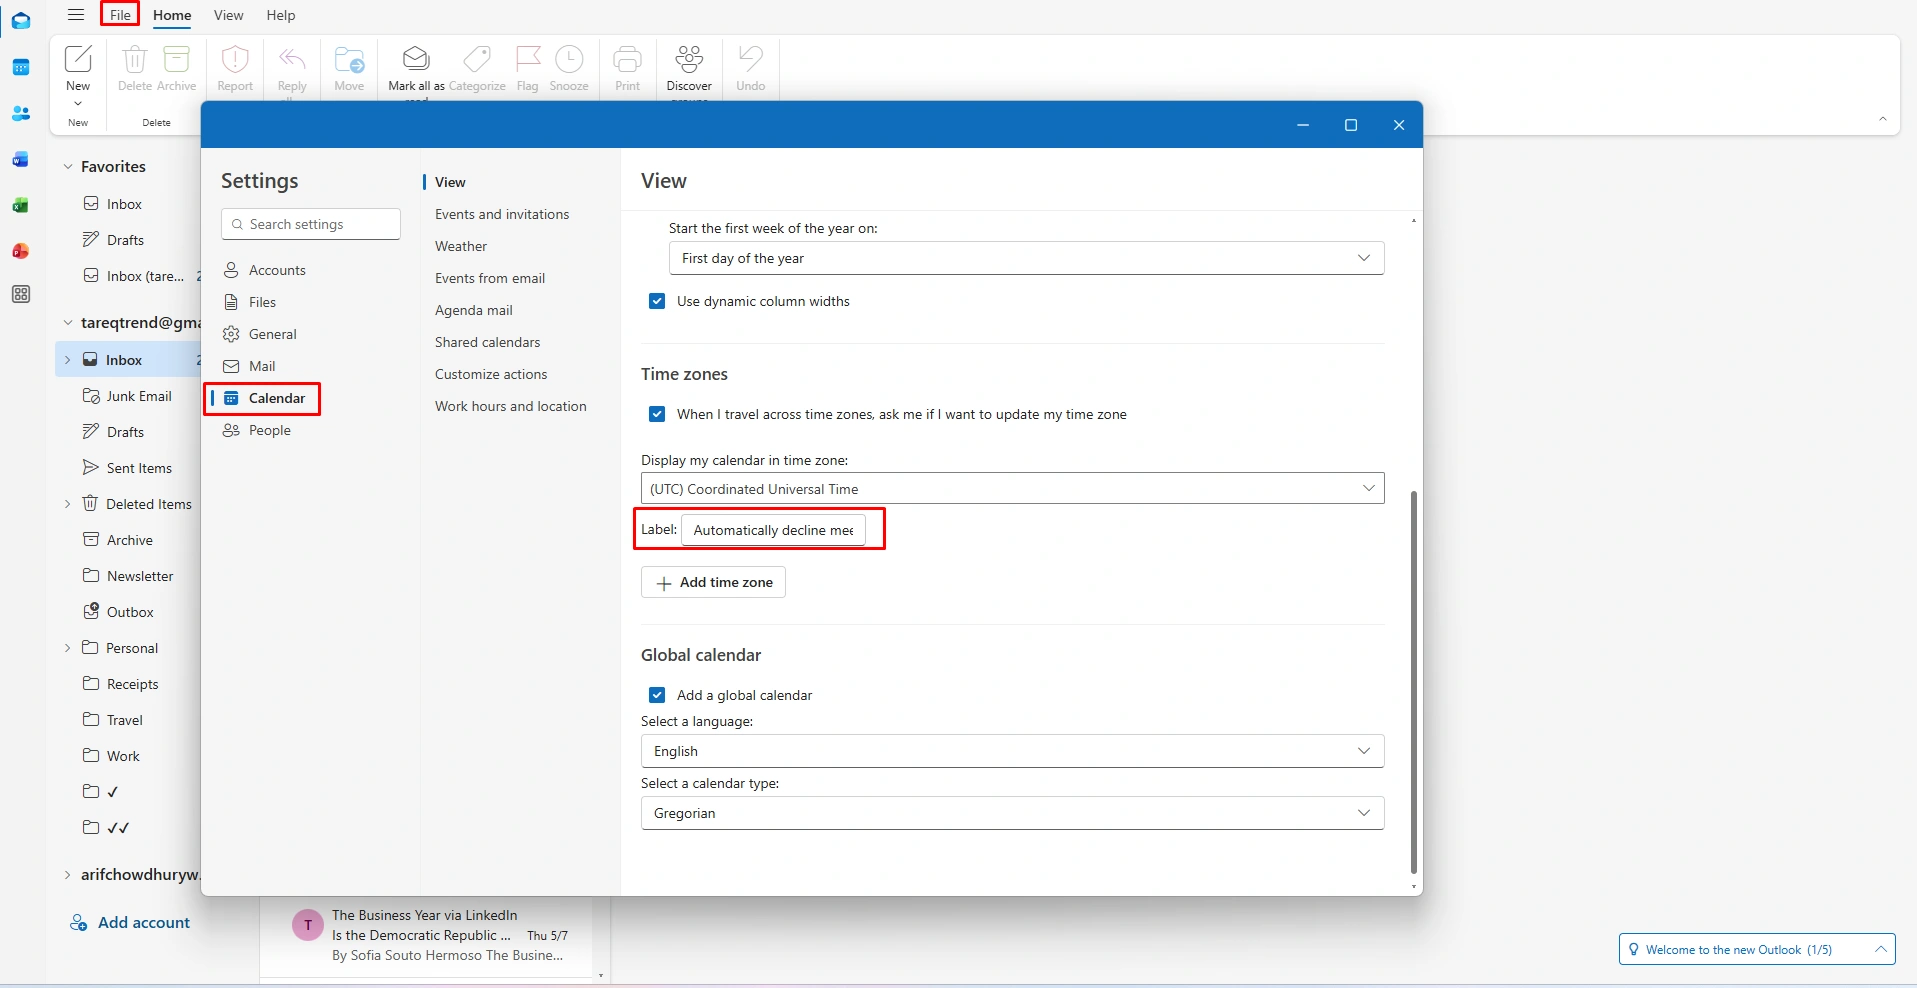Switch to the Home ribbon tab

[x=172, y=15]
